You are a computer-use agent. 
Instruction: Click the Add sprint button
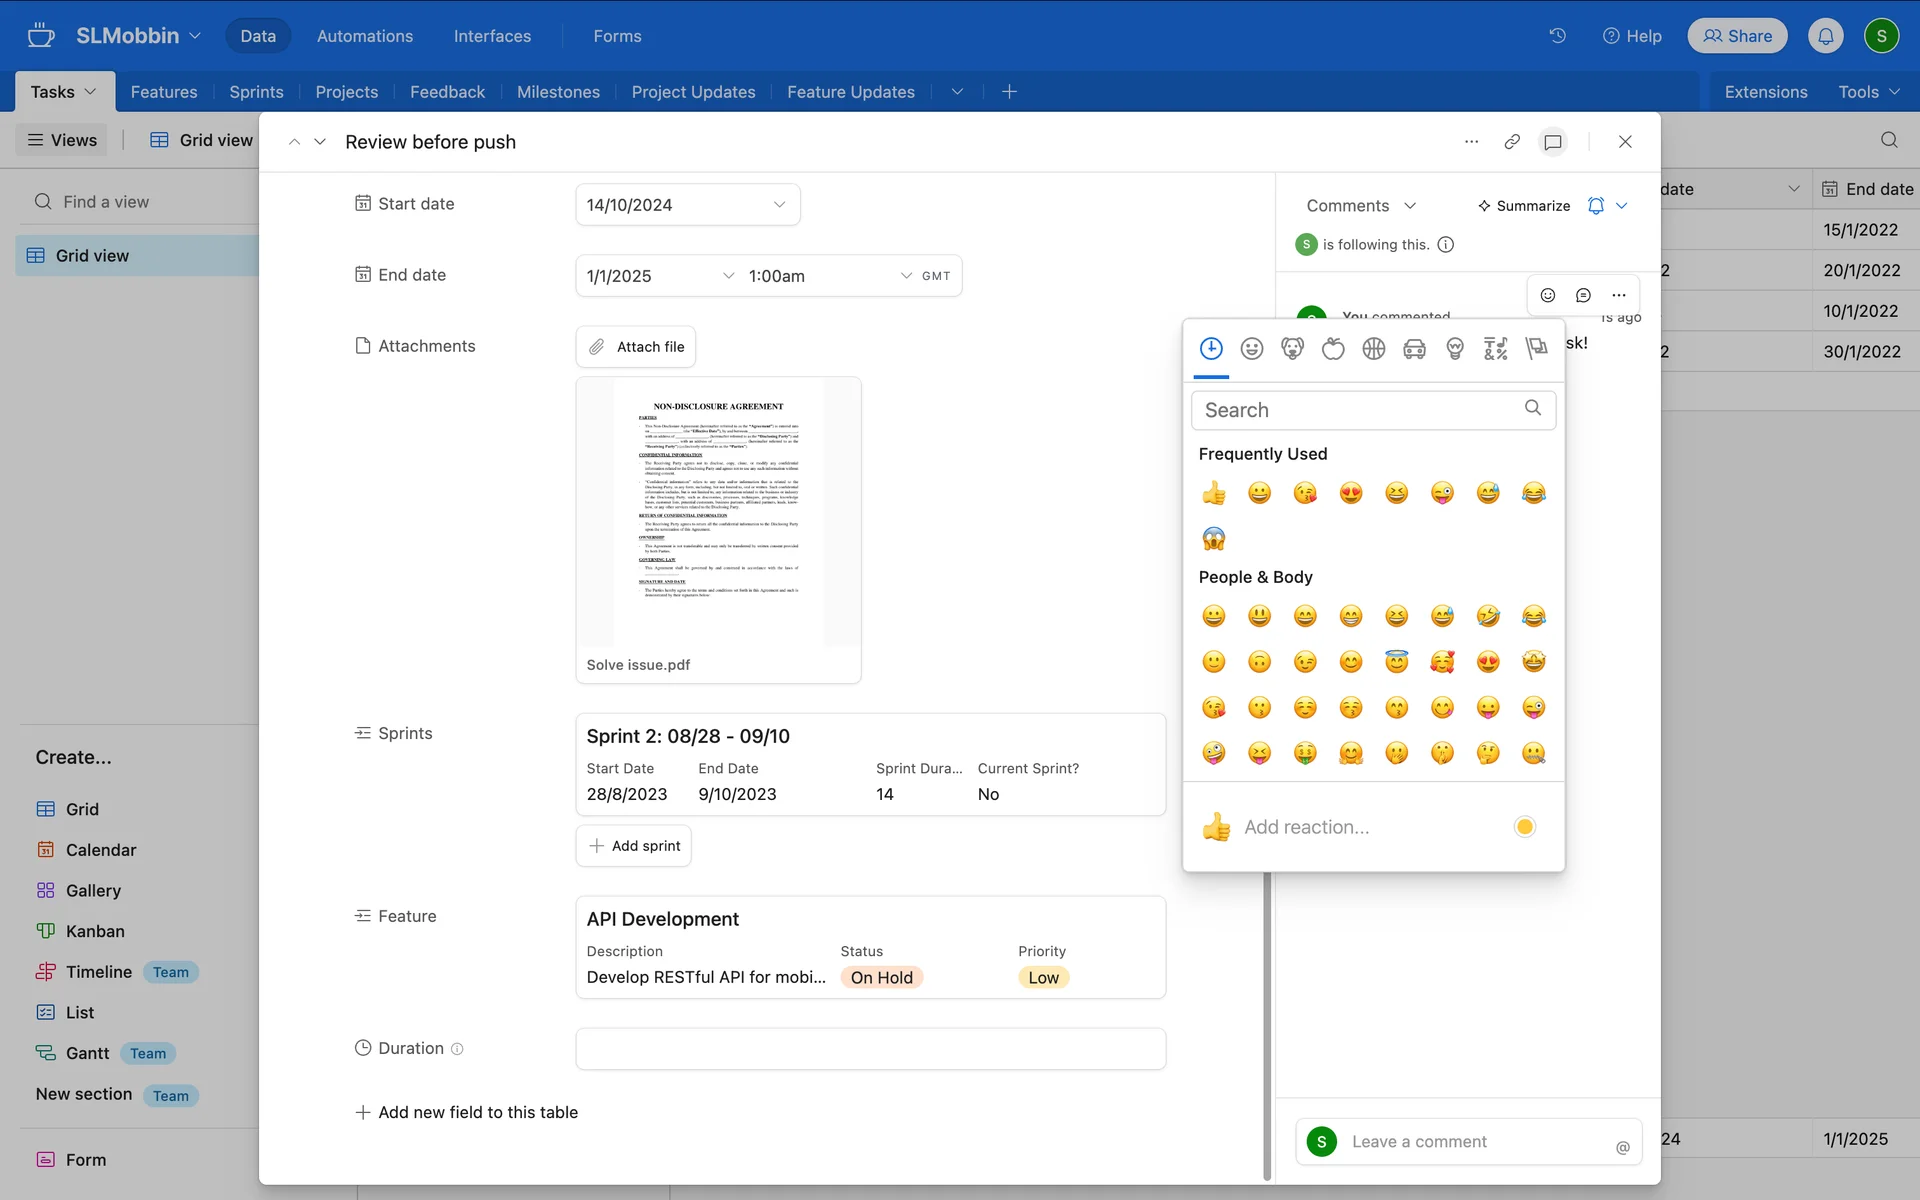point(634,846)
